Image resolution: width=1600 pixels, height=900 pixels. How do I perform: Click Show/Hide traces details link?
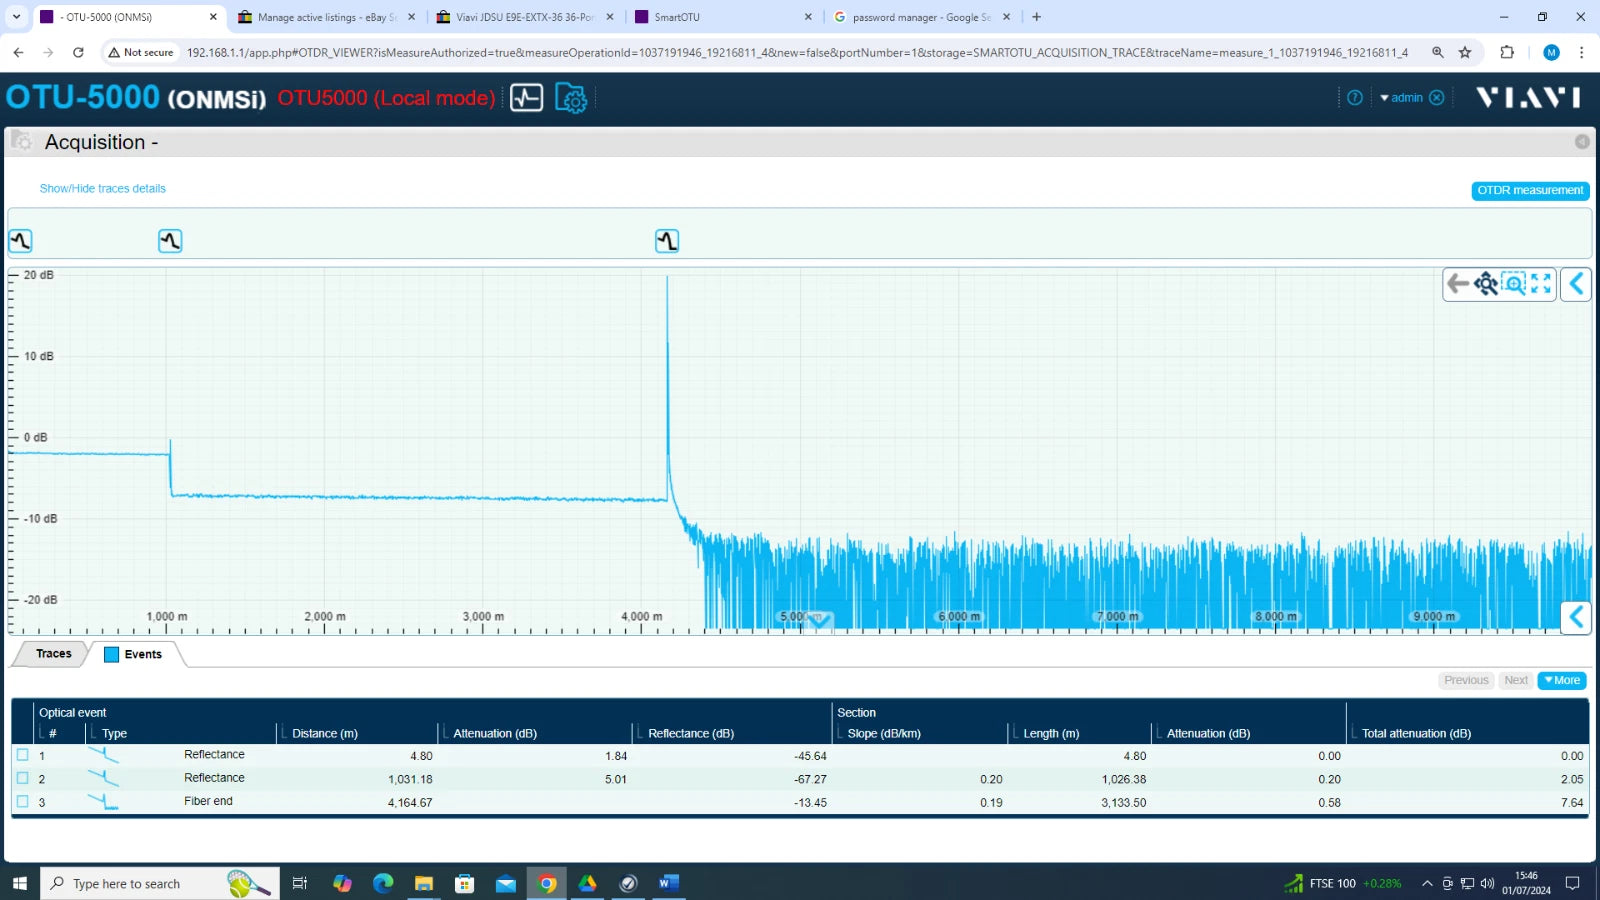[103, 188]
